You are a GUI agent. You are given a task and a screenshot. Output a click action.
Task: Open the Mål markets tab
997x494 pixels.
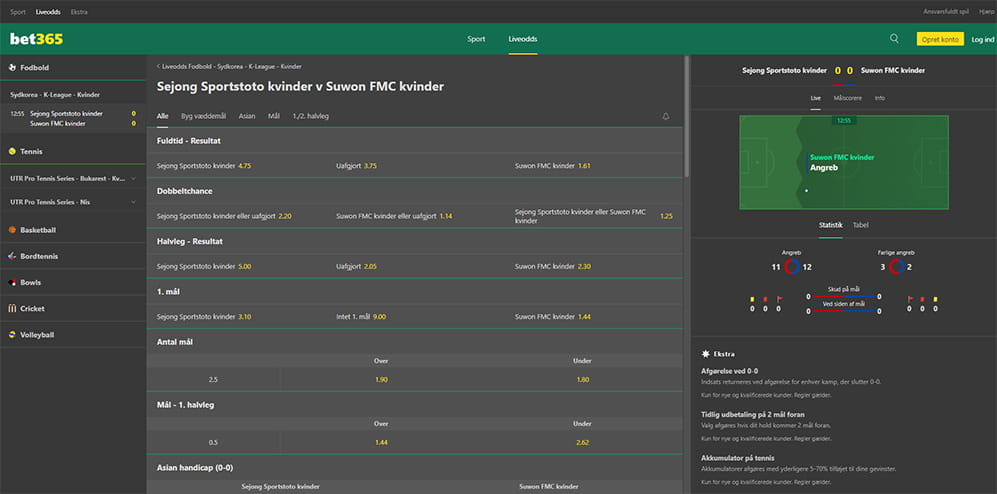pos(274,116)
